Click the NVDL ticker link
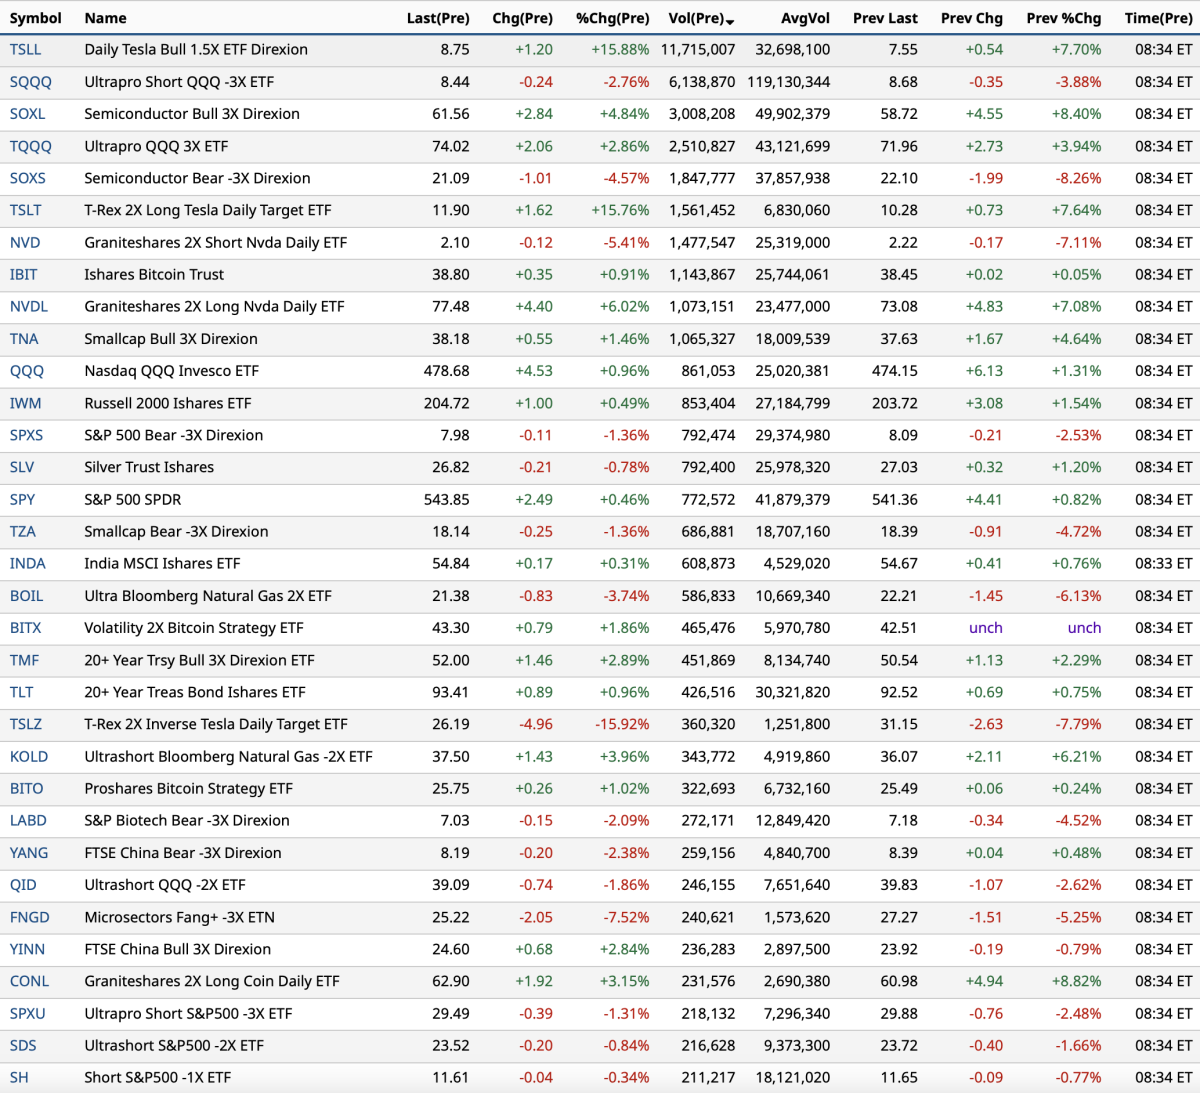 (28, 307)
